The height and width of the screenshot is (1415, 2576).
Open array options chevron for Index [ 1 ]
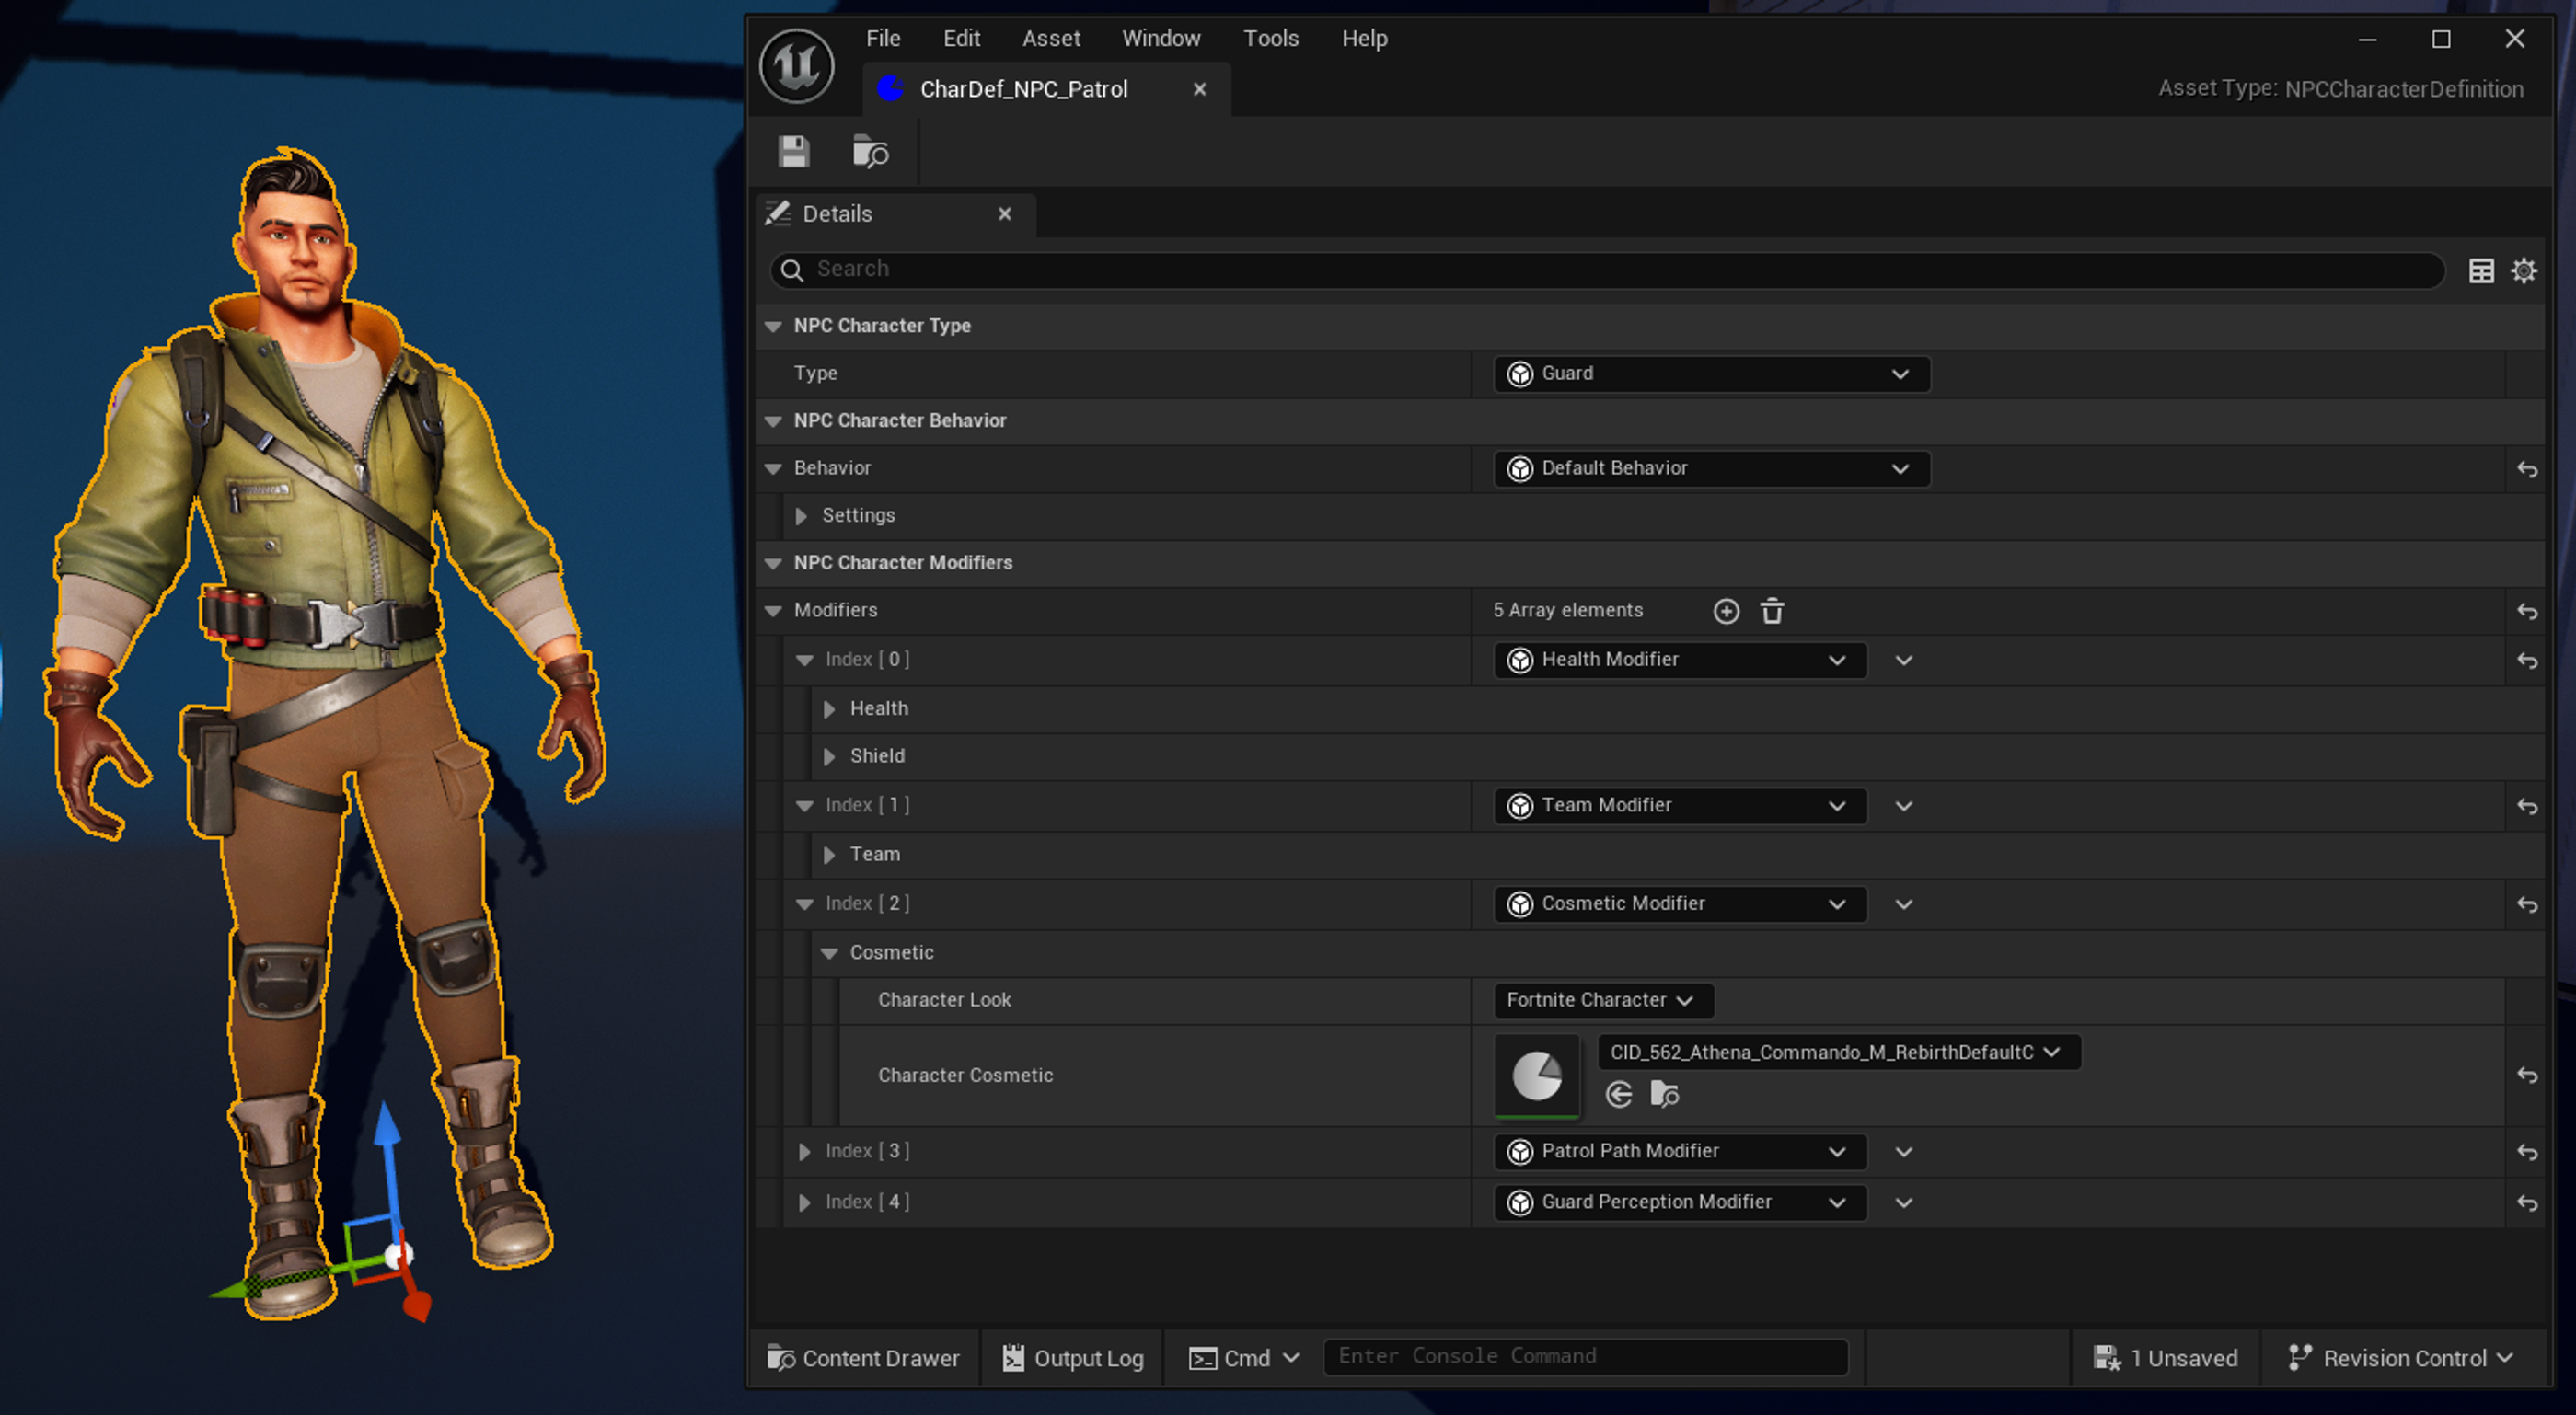[1903, 806]
